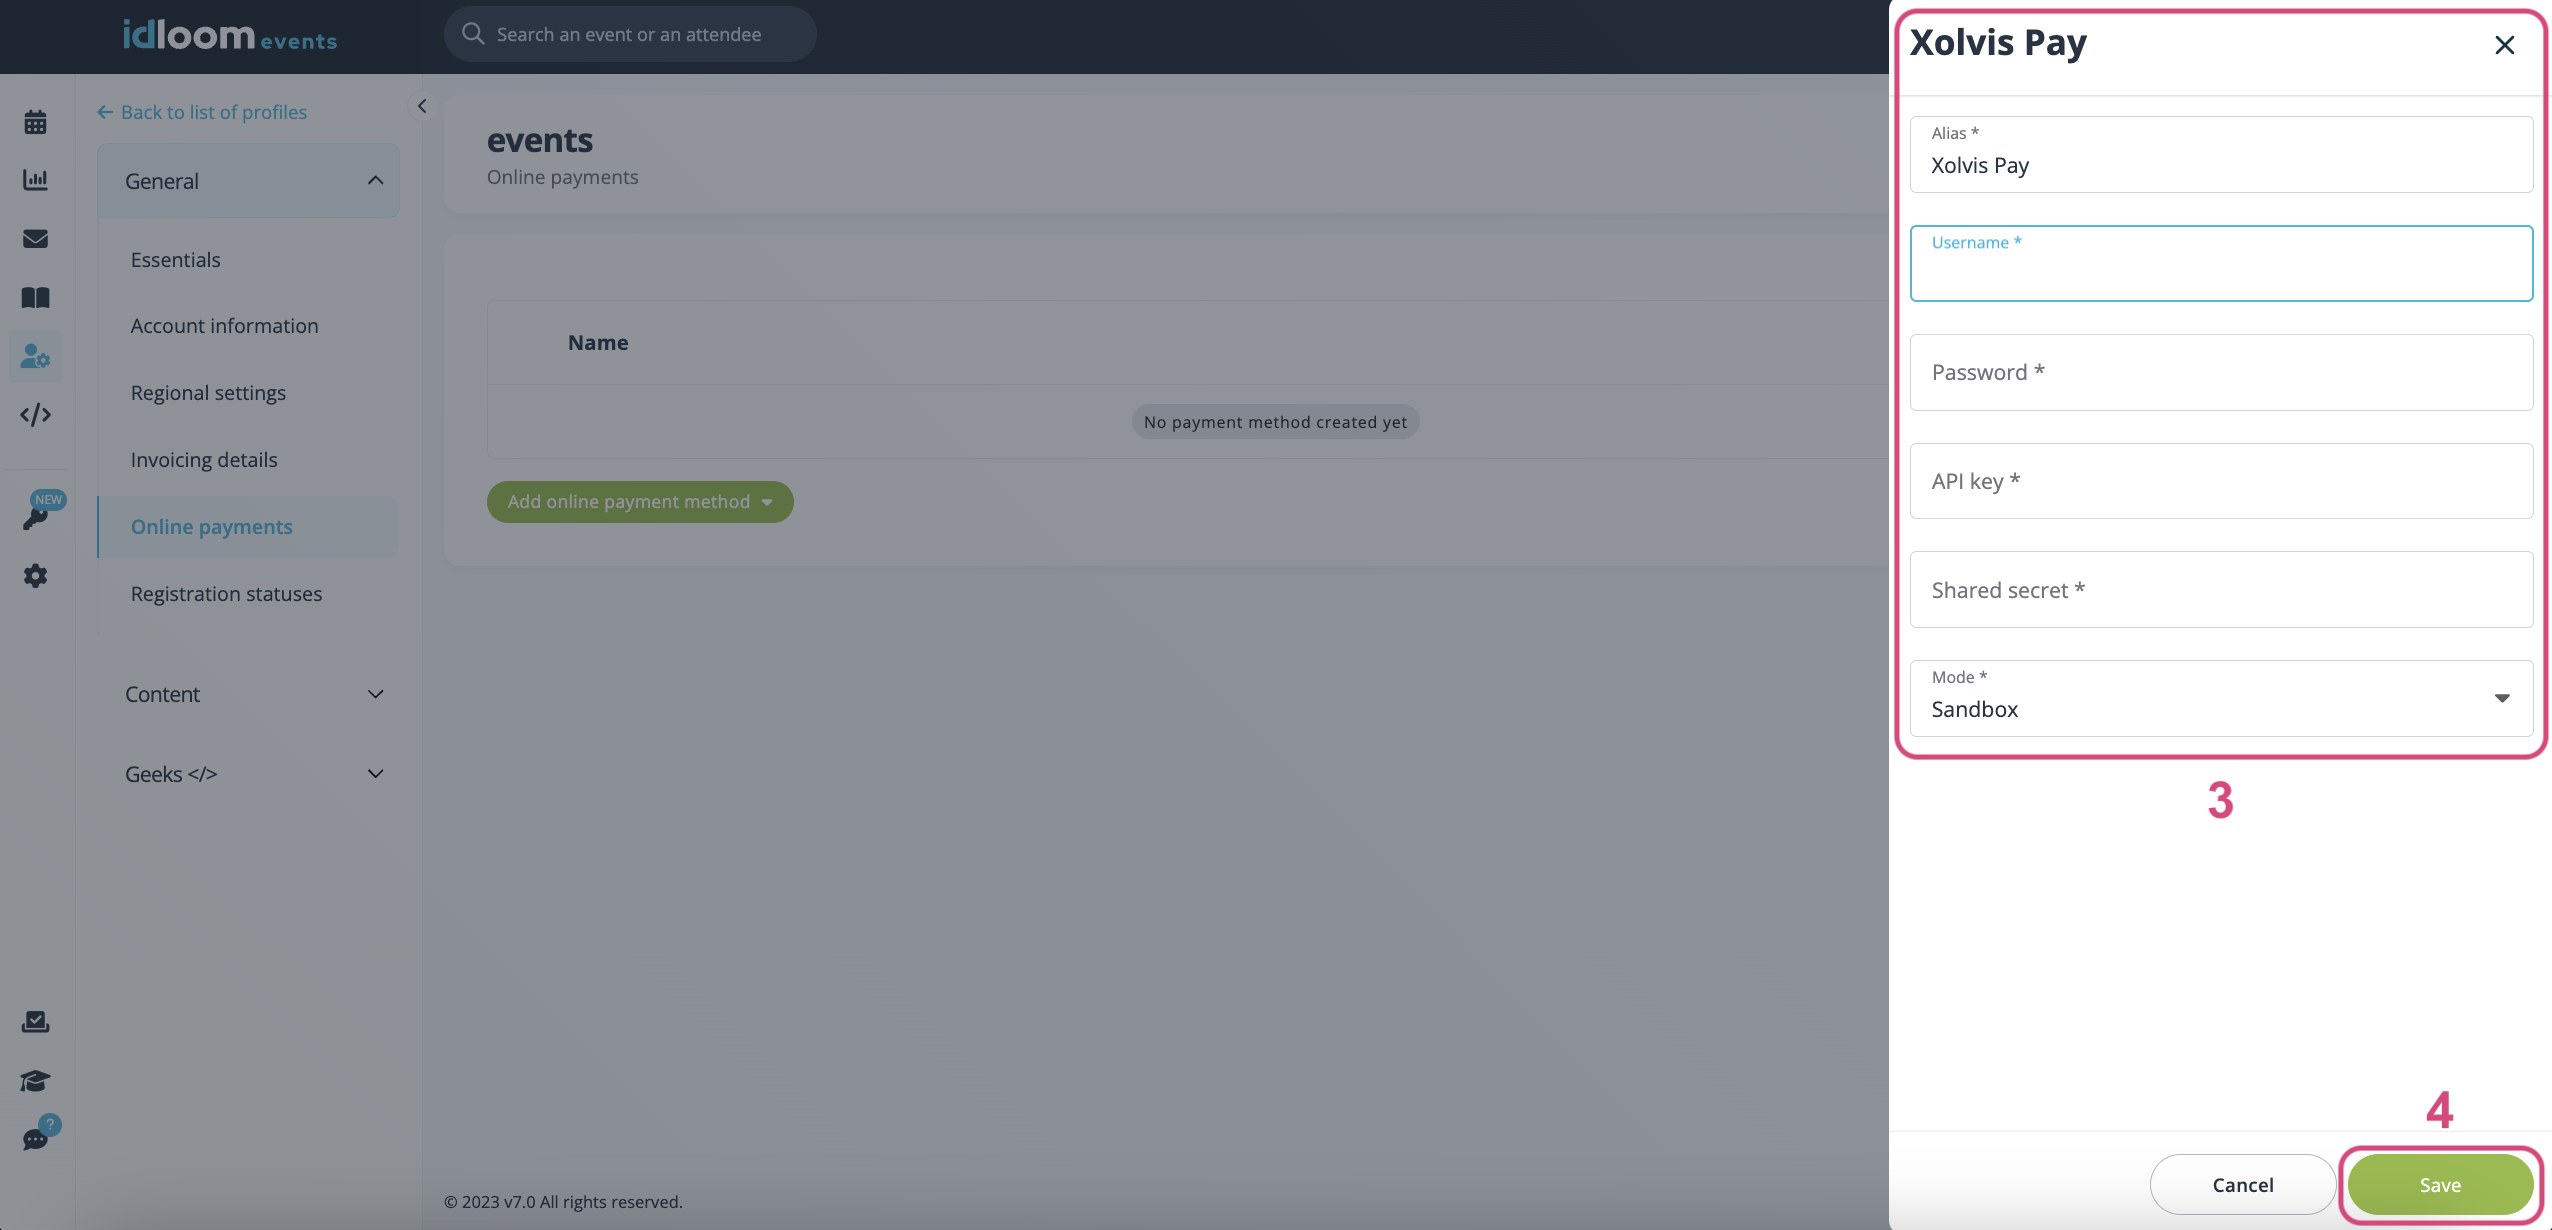This screenshot has width=2552, height=1230.
Task: Select the tools/wrench icon in sidebar
Action: 36,579
